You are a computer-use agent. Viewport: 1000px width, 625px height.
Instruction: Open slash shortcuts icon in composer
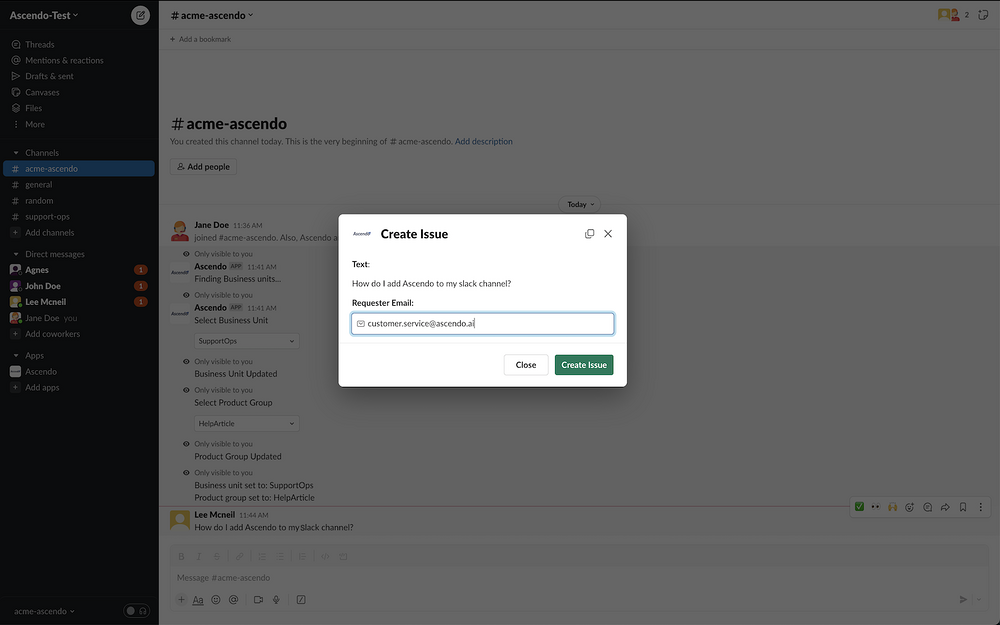pyautogui.click(x=301, y=599)
